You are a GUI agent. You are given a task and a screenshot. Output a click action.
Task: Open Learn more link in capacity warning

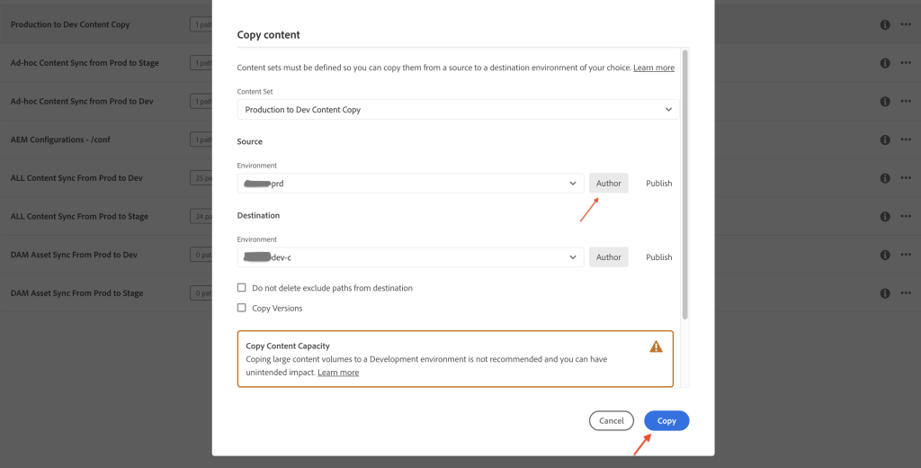click(338, 372)
